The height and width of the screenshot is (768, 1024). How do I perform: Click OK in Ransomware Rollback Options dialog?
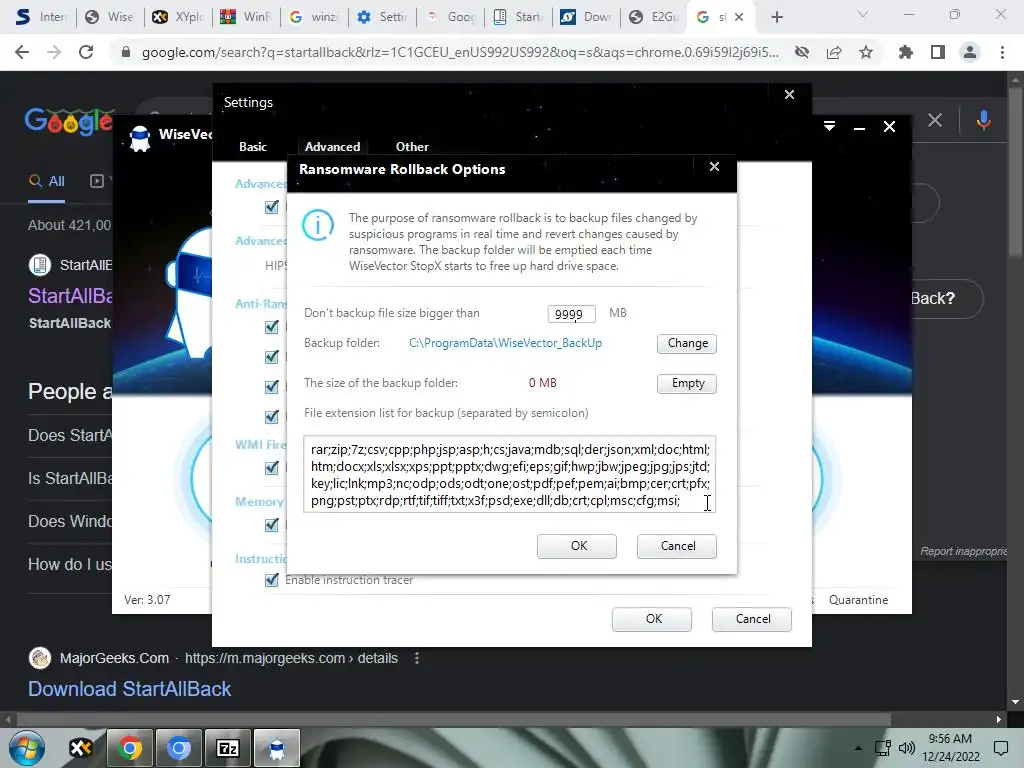(577, 546)
